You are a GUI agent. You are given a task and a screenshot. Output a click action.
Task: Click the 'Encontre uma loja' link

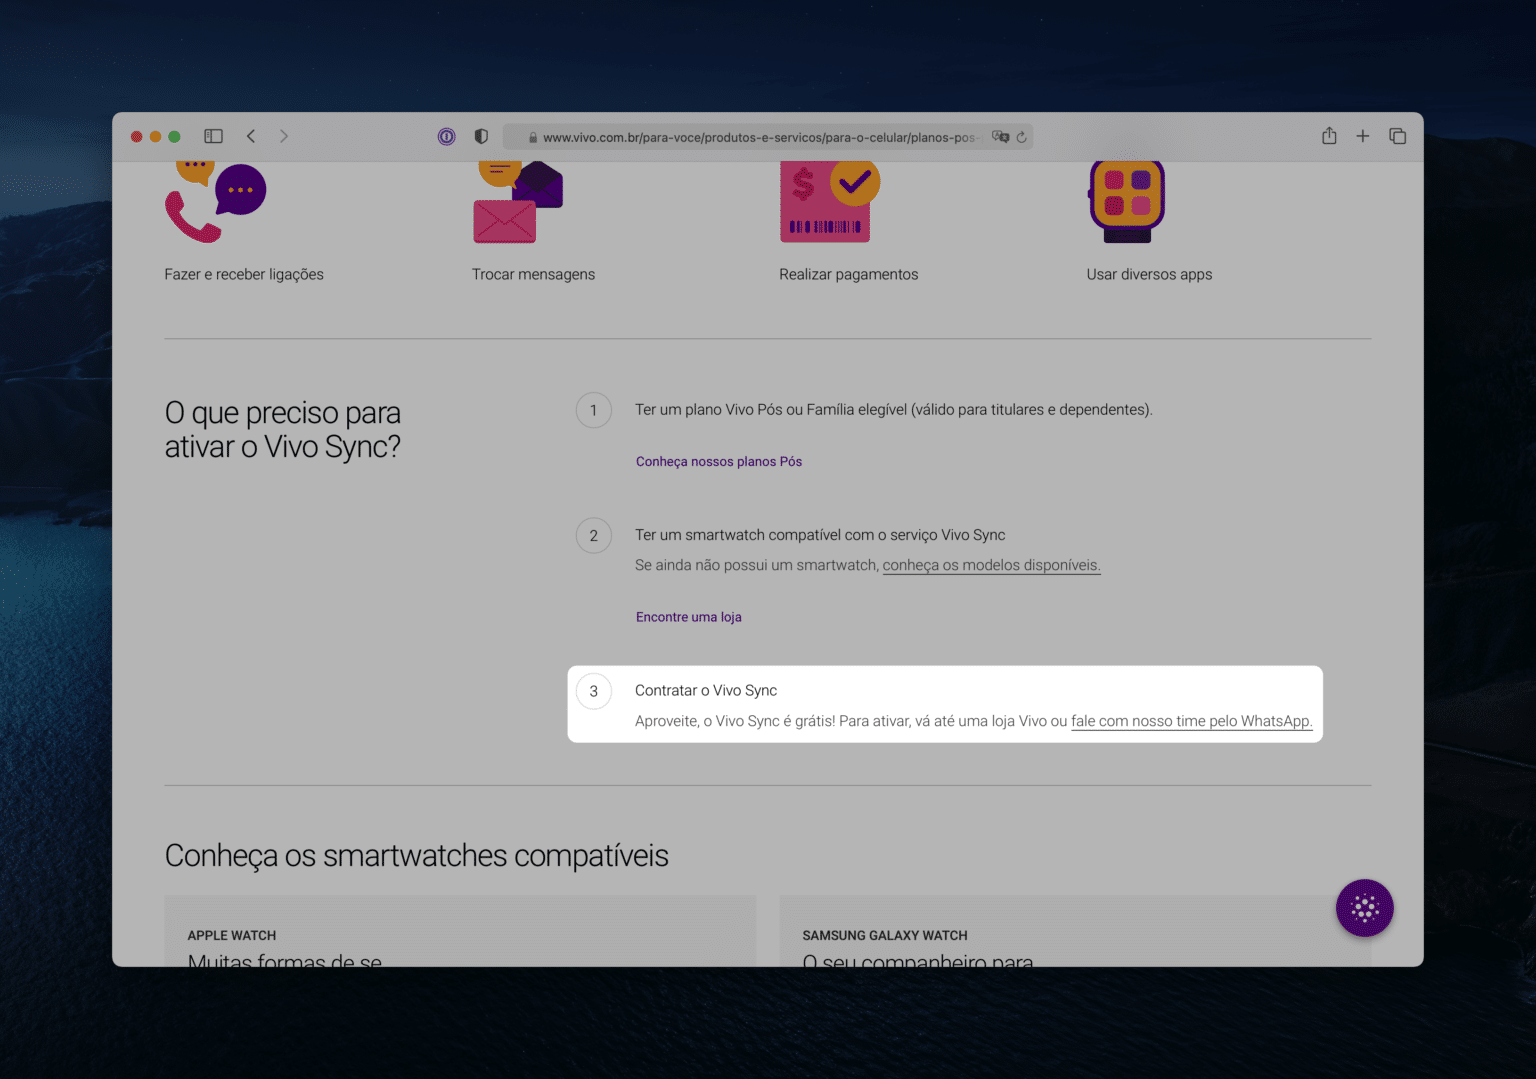pos(688,617)
